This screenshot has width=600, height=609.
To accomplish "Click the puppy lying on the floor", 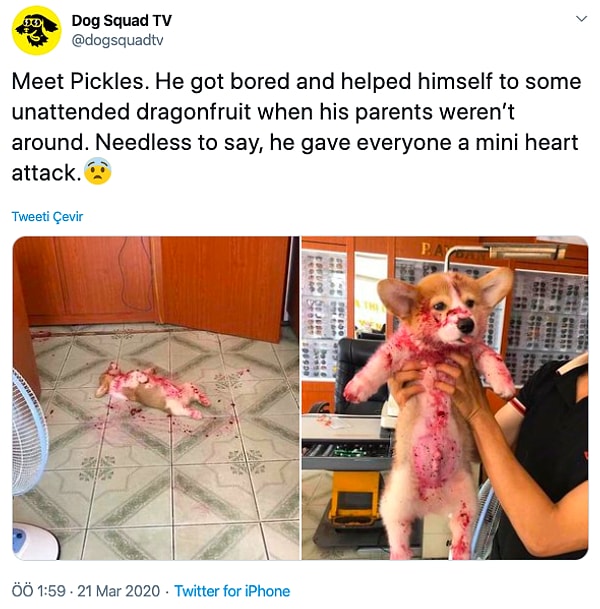I will click(x=153, y=390).
